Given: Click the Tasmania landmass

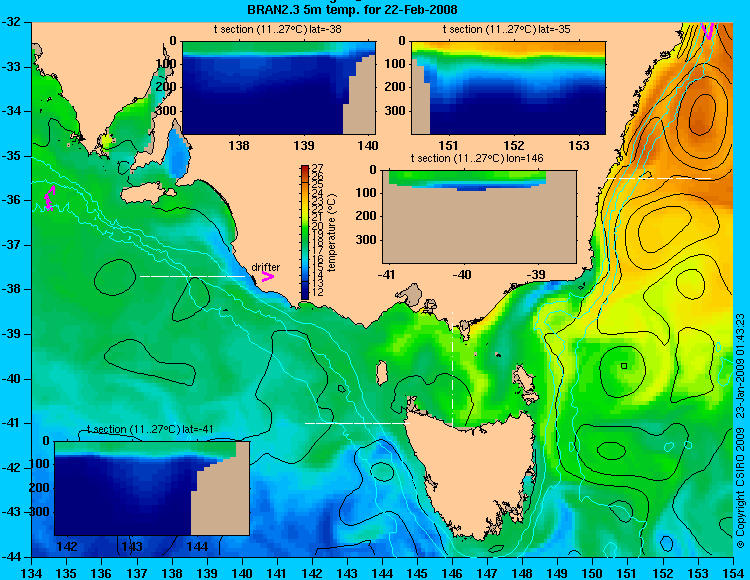Looking at the screenshot, I should 474,473.
